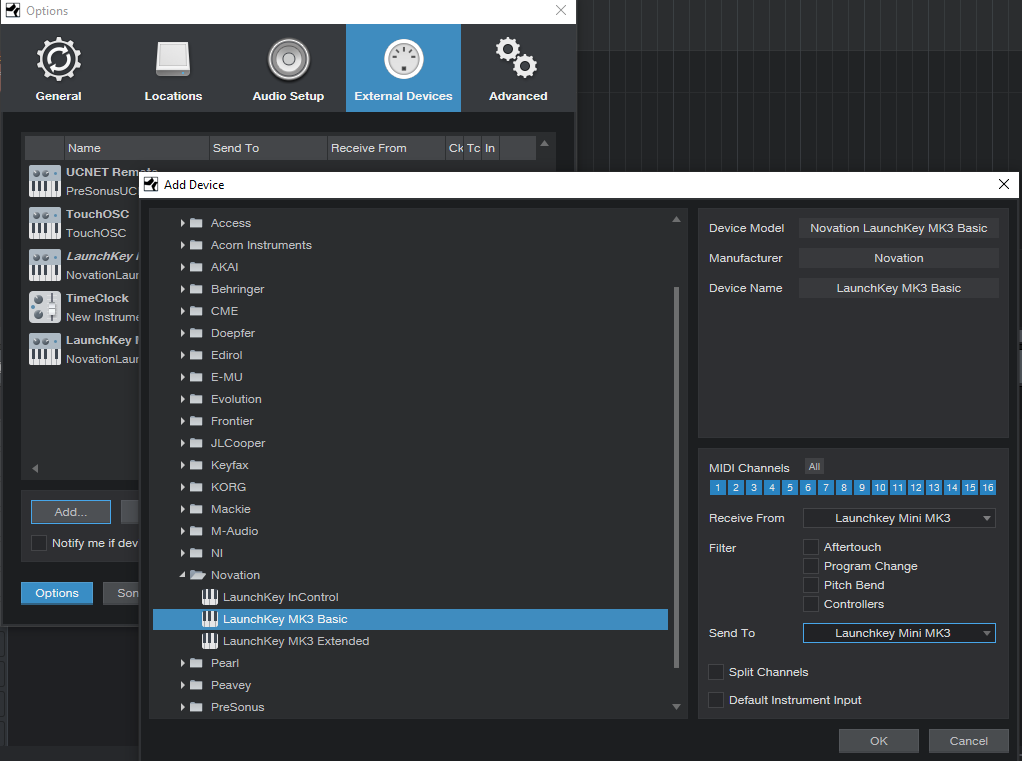Expand the Edirol manufacturer folder
The width and height of the screenshot is (1022, 761).
(x=182, y=355)
